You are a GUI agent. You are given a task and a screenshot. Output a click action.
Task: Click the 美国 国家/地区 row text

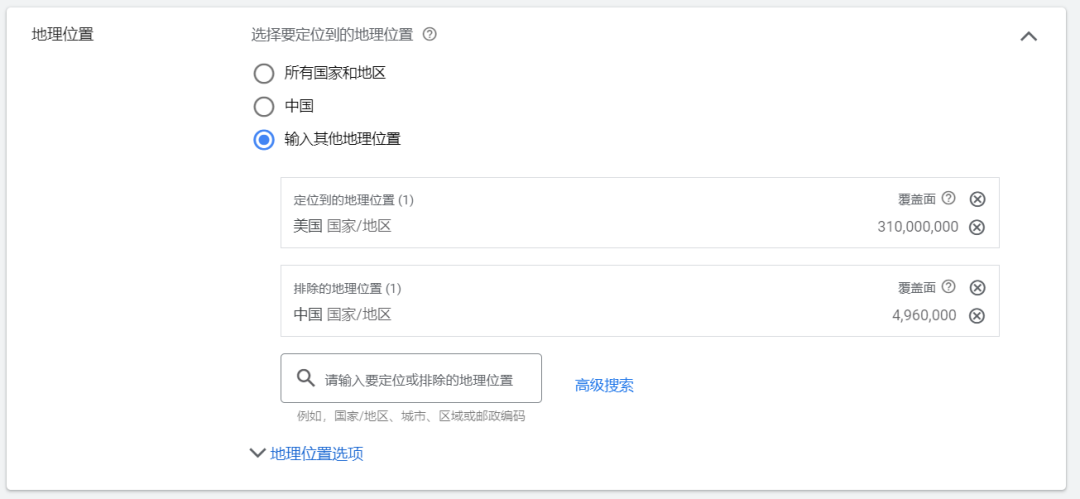[342, 226]
